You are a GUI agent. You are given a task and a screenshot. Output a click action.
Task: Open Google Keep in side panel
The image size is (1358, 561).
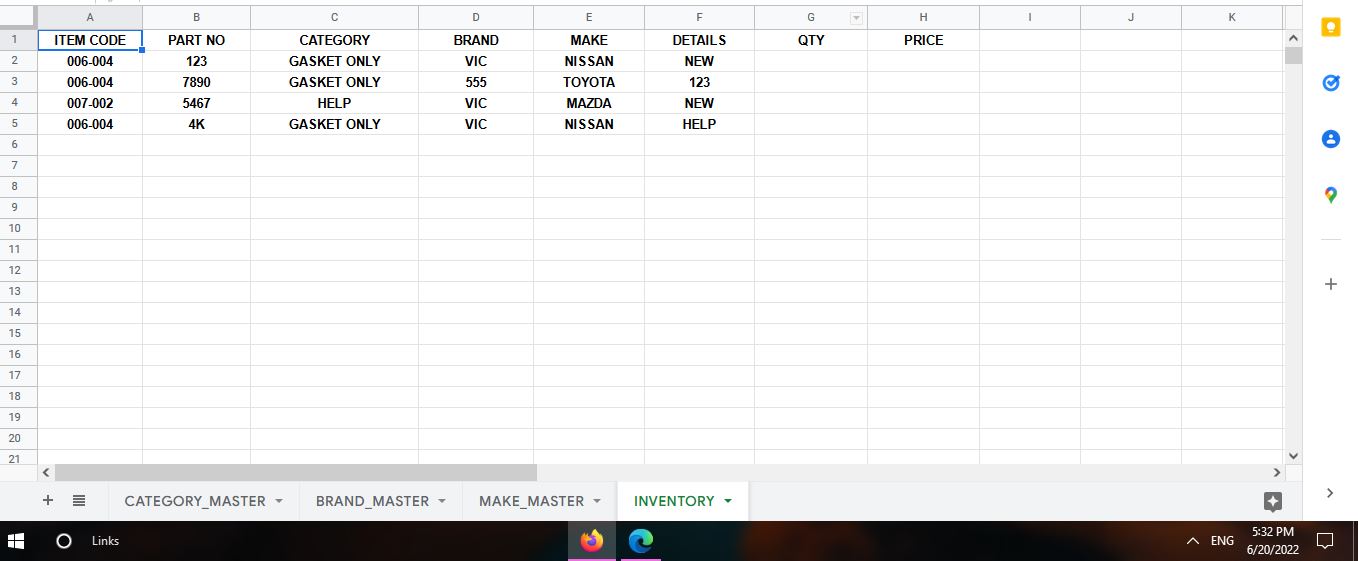pos(1330,28)
